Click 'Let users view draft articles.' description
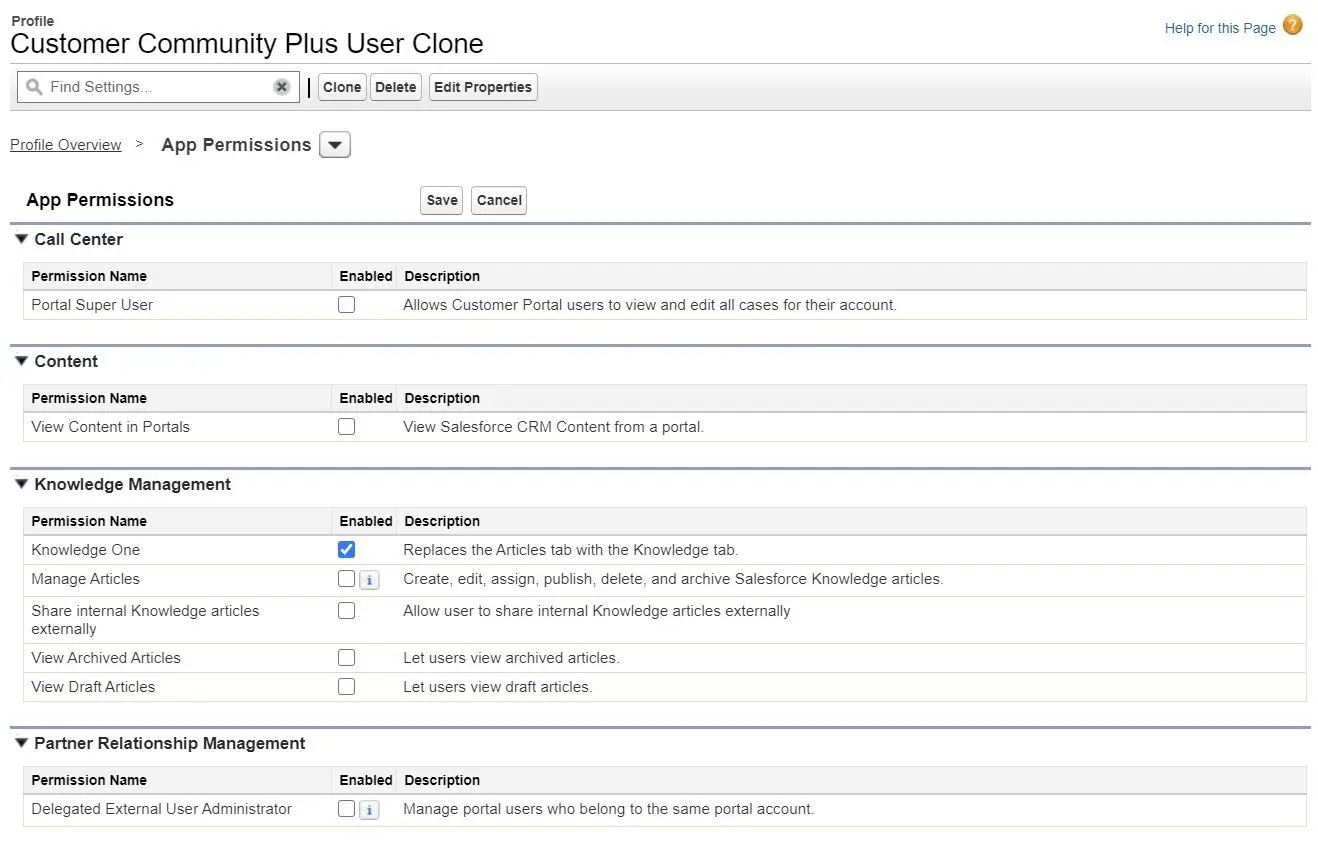Screen dimensions: 1318x842 click(498, 687)
